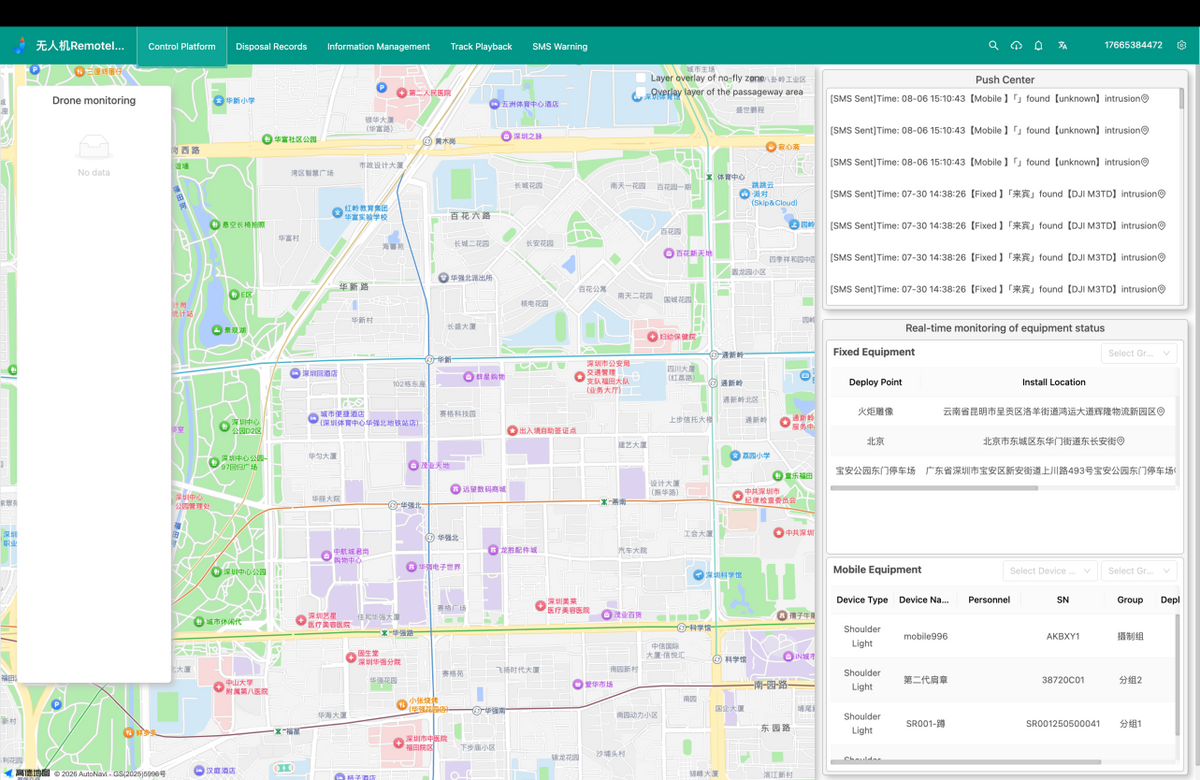1200x780 pixels.
Task: Click 华新 subway station icon
Action: coord(429,359)
